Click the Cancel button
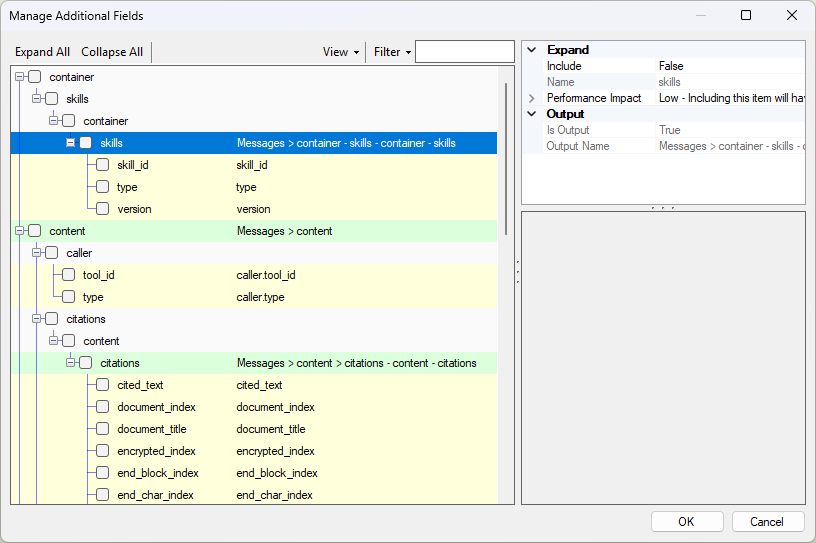Viewport: 816px width, 543px height. [x=768, y=522]
